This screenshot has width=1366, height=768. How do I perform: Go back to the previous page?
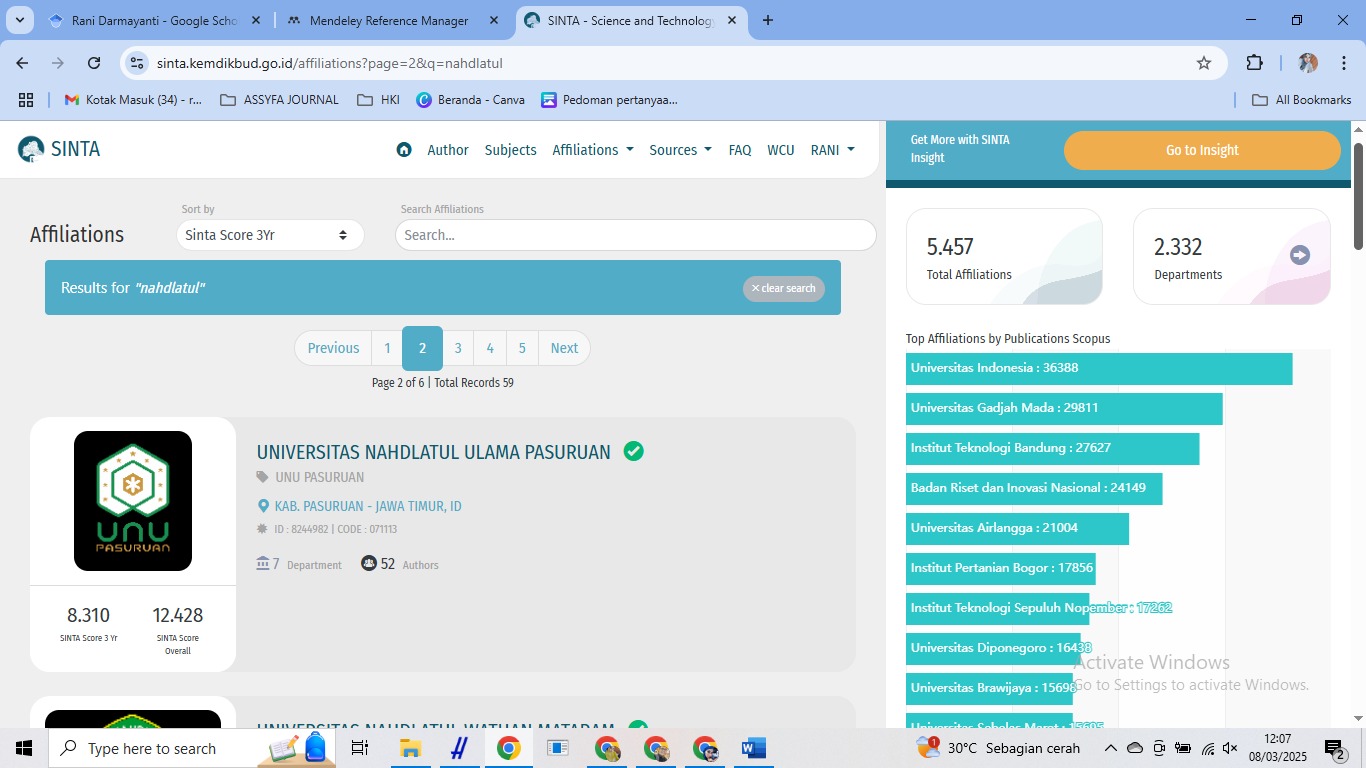pyautogui.click(x=22, y=63)
